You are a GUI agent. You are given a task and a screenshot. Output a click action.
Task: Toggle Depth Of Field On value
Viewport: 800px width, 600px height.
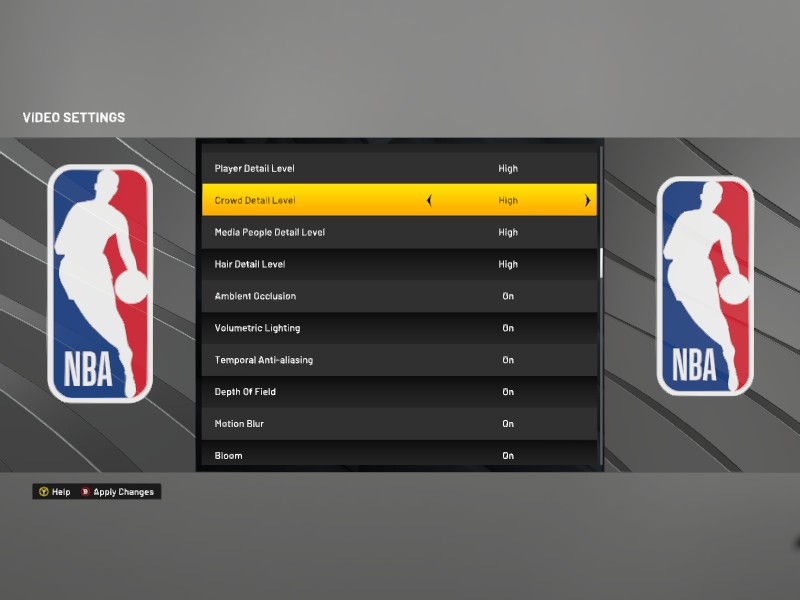pos(508,392)
